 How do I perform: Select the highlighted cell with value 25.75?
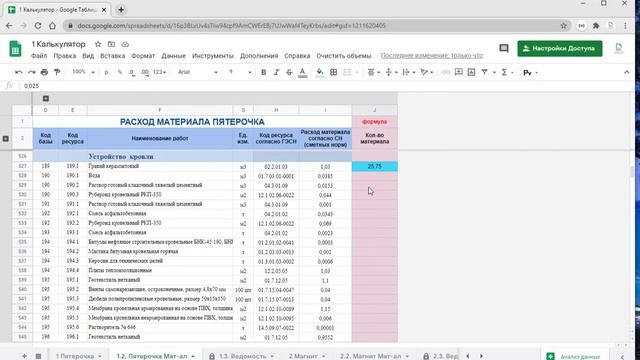(x=374, y=167)
